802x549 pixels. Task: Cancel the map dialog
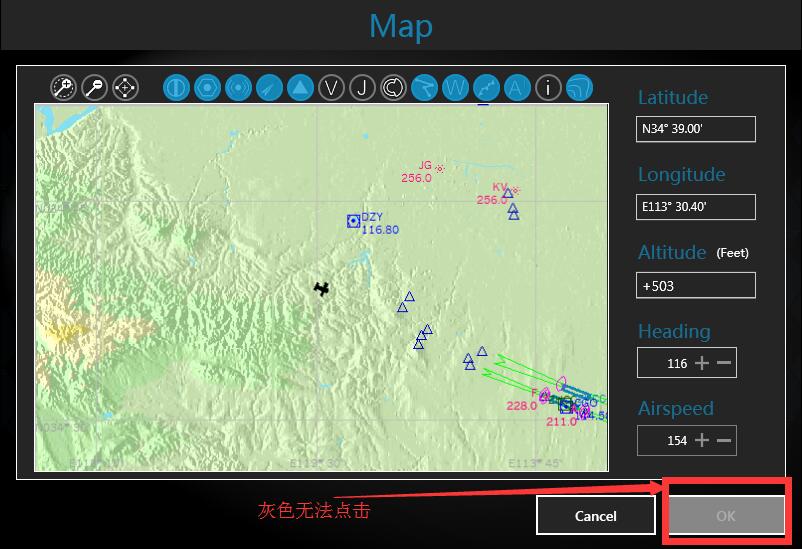(596, 515)
